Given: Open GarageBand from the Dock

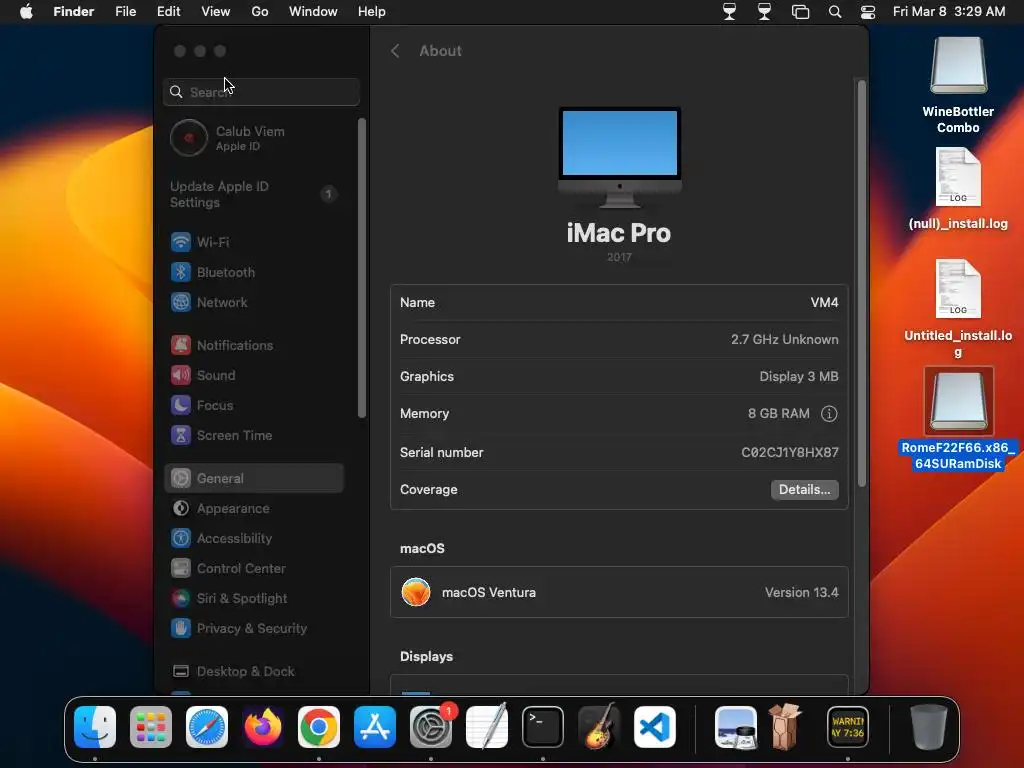Looking at the screenshot, I should click(599, 727).
